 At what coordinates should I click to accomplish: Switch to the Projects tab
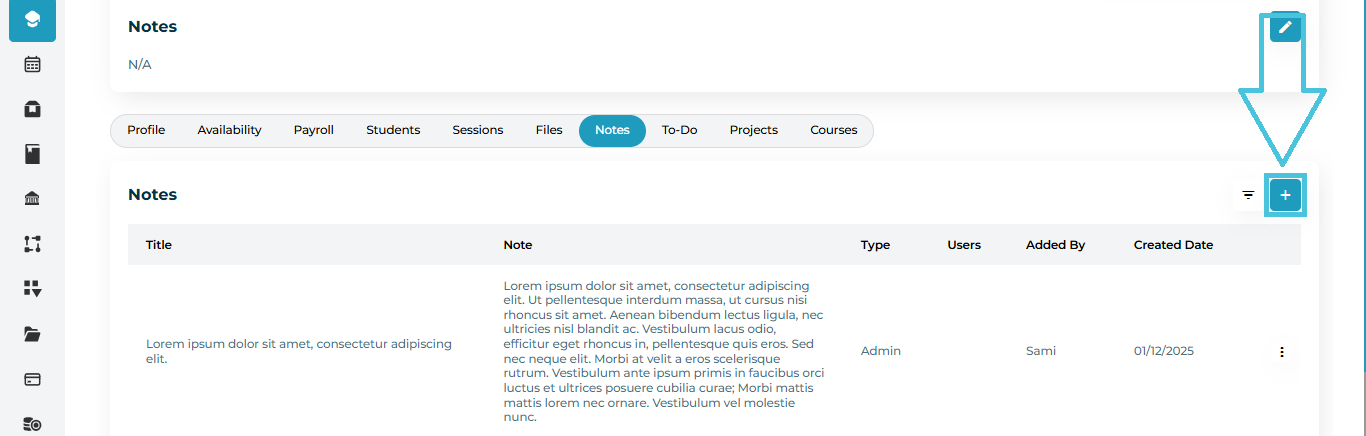coord(753,130)
